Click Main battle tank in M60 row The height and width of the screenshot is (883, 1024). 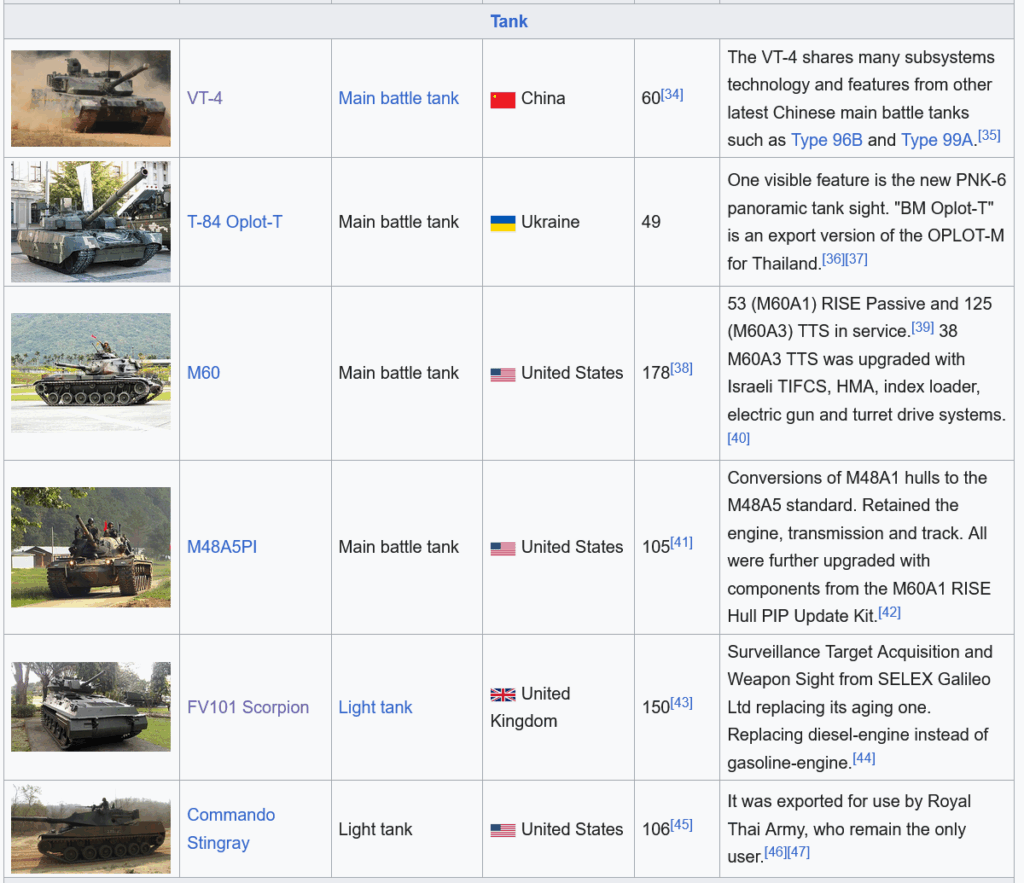pos(398,373)
